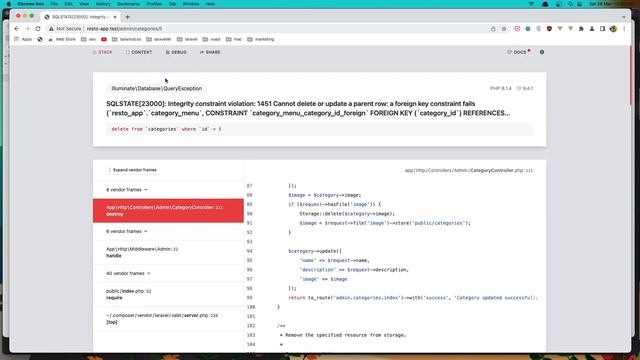This screenshot has width=640, height=360.
Task: Click the blue circular extension icon
Action: coord(528,29)
